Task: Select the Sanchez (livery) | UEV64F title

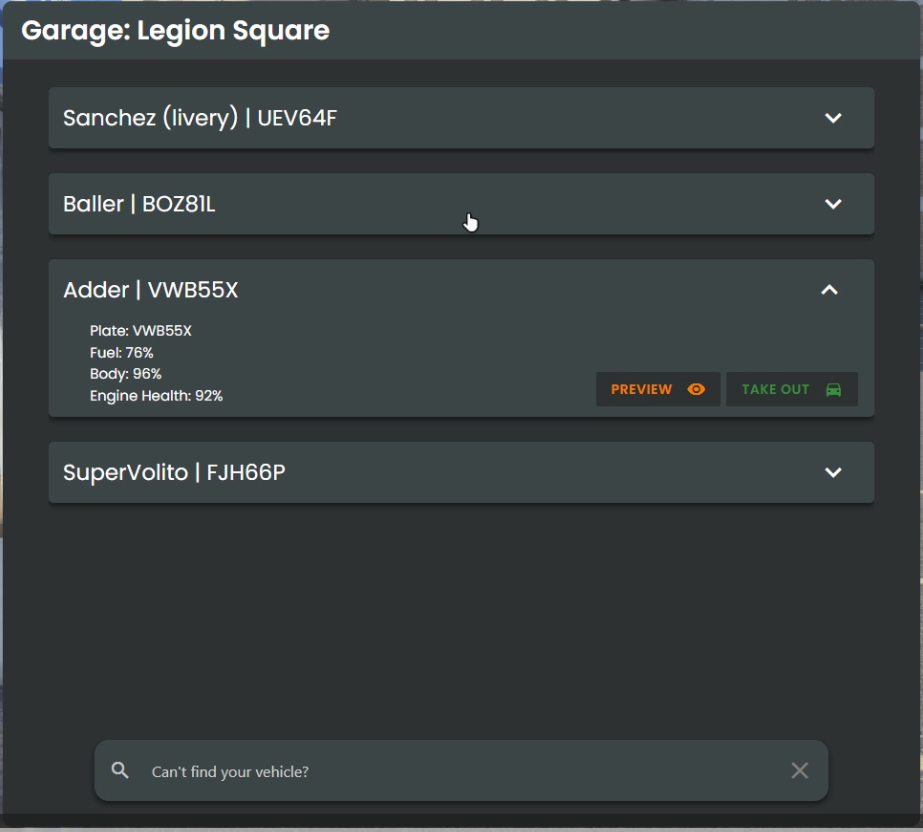Action: coord(200,118)
